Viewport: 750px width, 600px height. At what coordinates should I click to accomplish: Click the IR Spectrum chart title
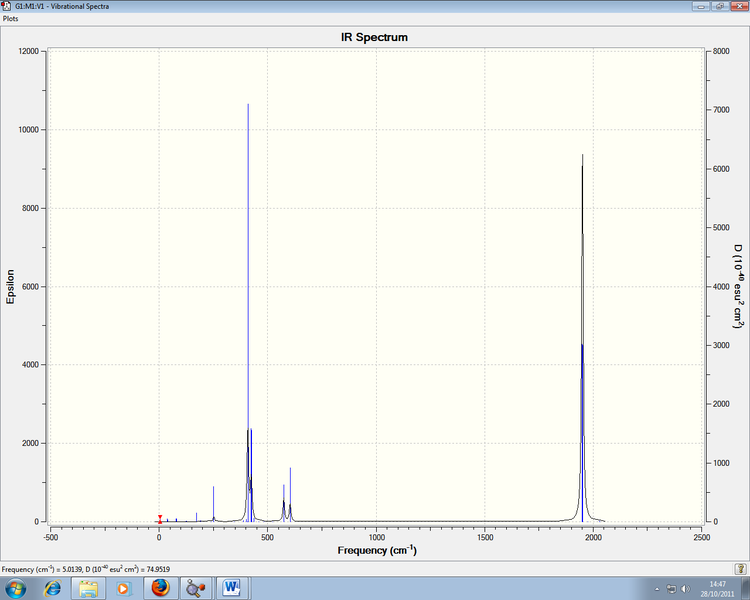[375, 37]
